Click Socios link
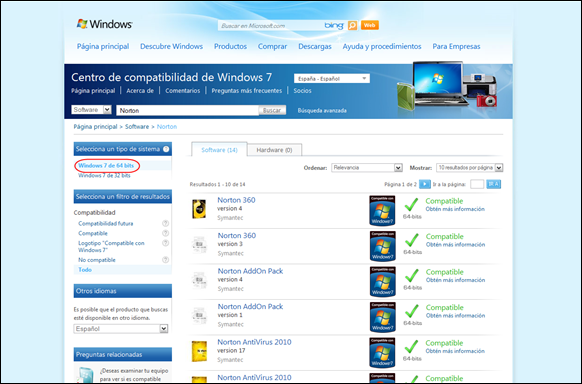Screen dimensions: 582x384 point(303,91)
